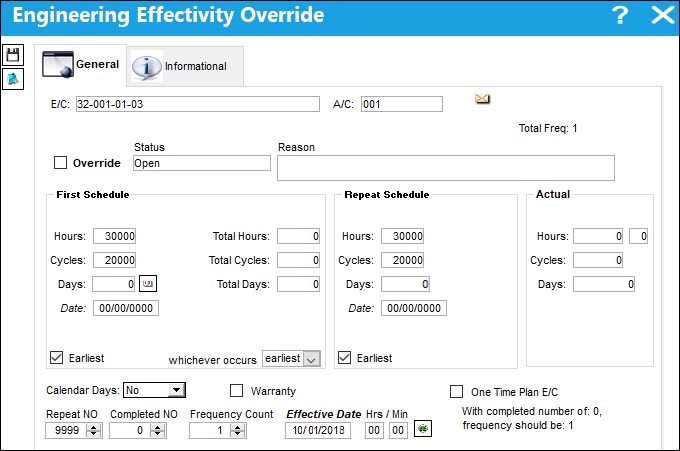The image size is (680, 451).
Task: Click the E/C input field
Action: (x=198, y=104)
